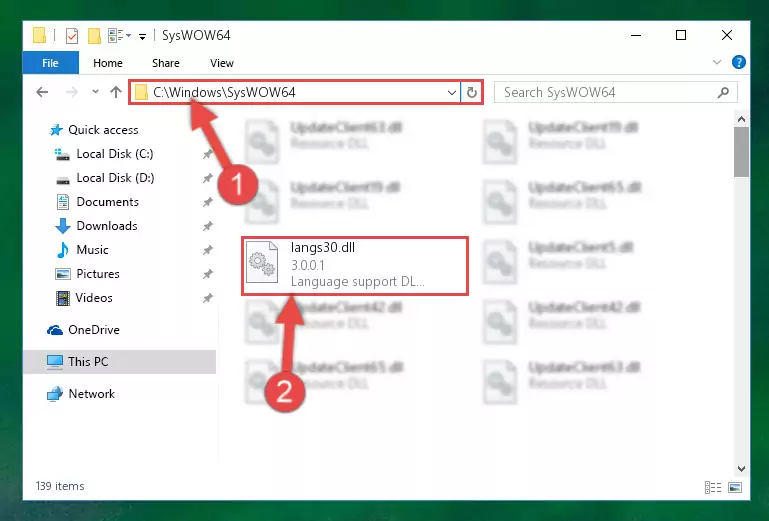Screen dimensions: 769x521
Task: Select the langs30.dll file icon
Action: pyautogui.click(x=262, y=262)
